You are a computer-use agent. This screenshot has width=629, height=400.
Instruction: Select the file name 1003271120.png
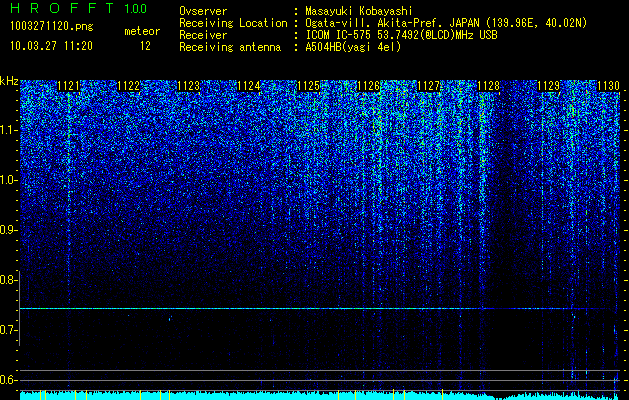tap(52, 27)
